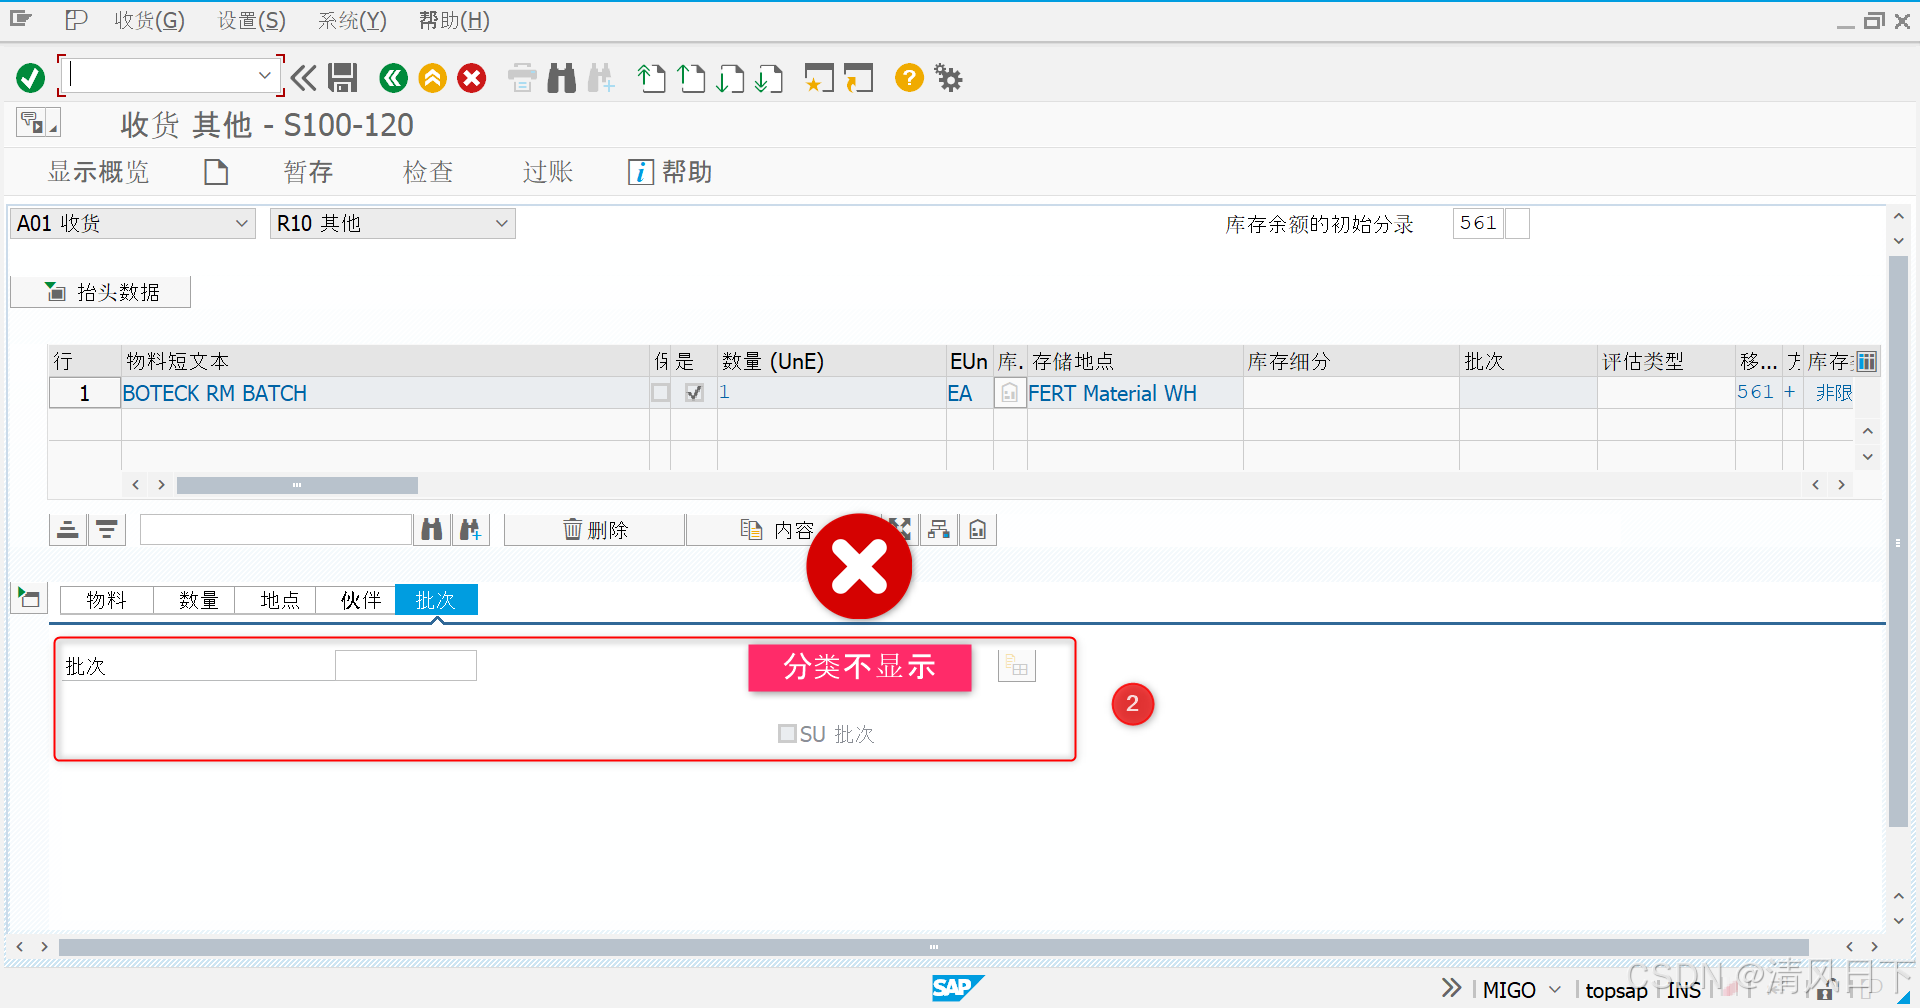Screen dimensions: 1920x1008
Task: Click the Print icon
Action: pos(522,77)
